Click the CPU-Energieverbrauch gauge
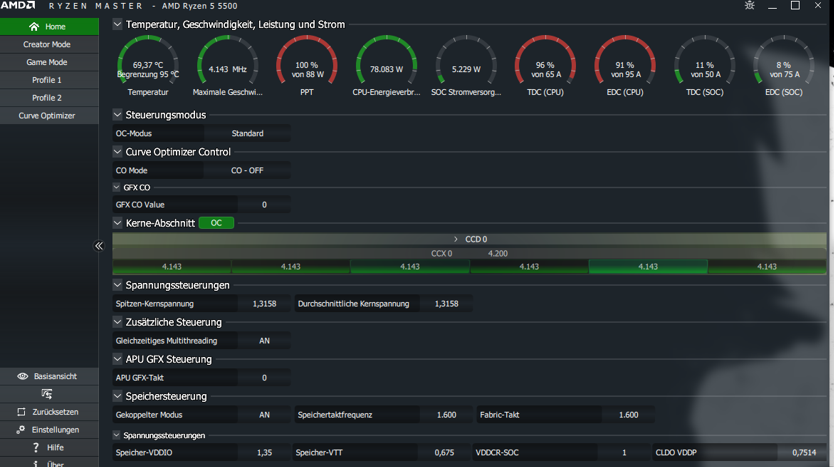The width and height of the screenshot is (834, 467). tap(387, 66)
